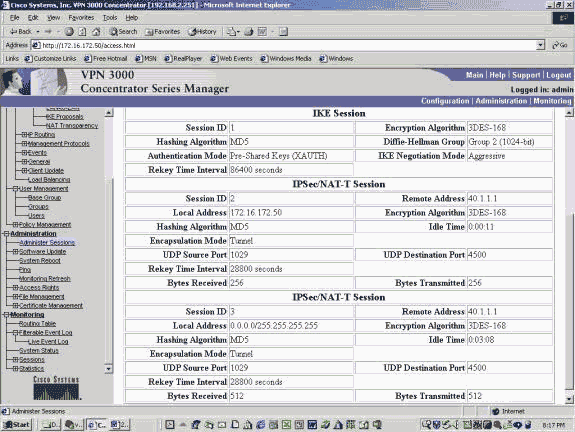Expand the IP Routing tree node
Screen dimensions: 575x432
point(25,135)
